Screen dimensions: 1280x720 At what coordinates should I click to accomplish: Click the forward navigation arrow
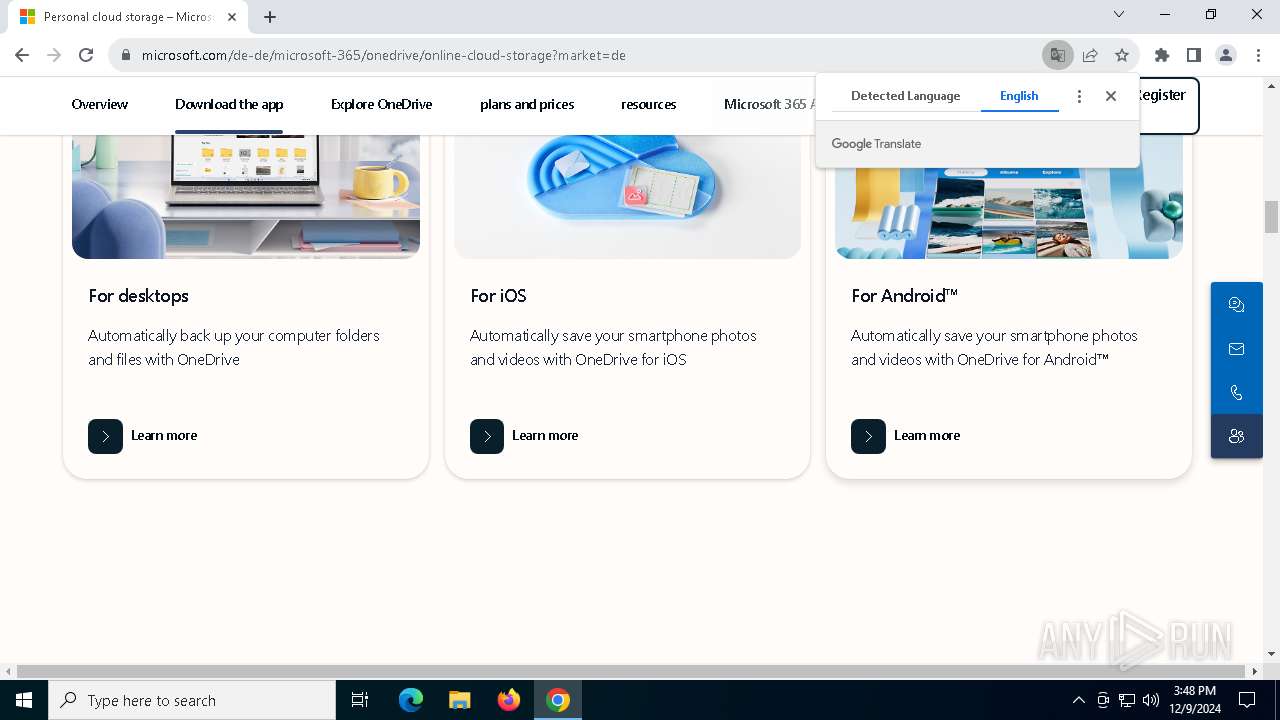54,55
